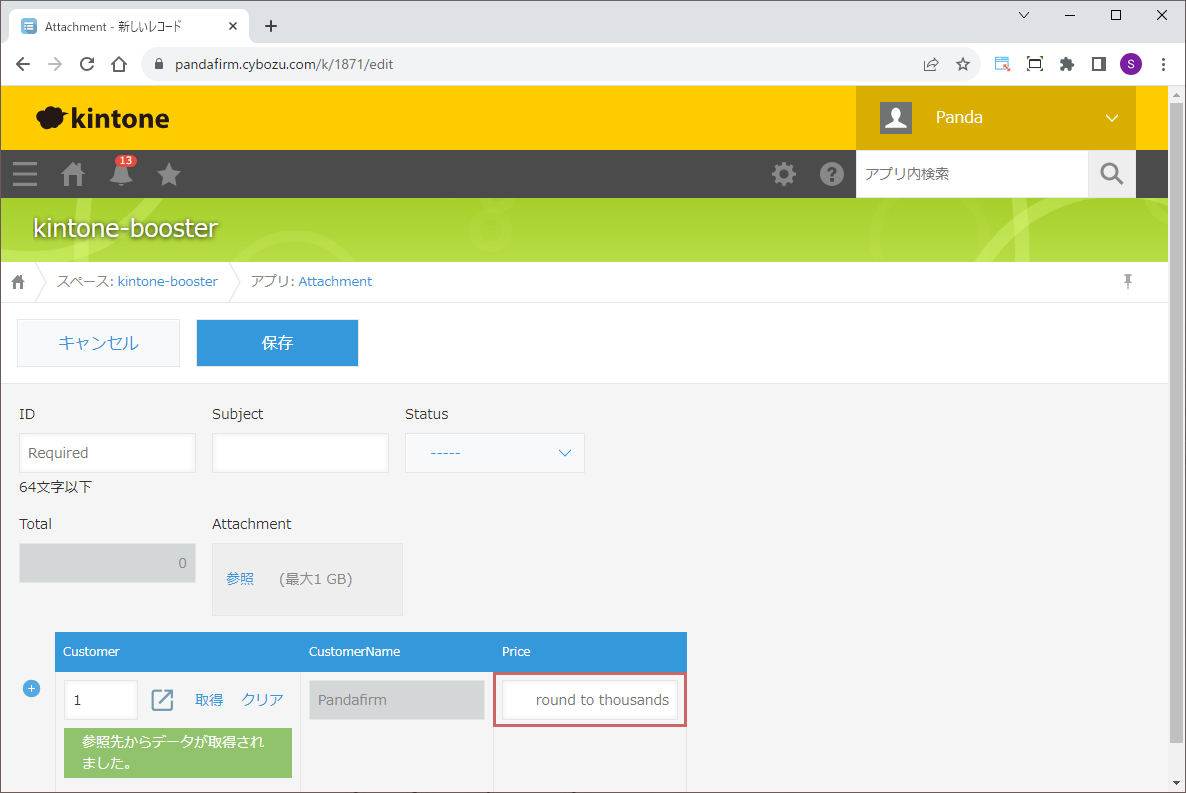Click the キャンセル cancel button

coord(98,343)
